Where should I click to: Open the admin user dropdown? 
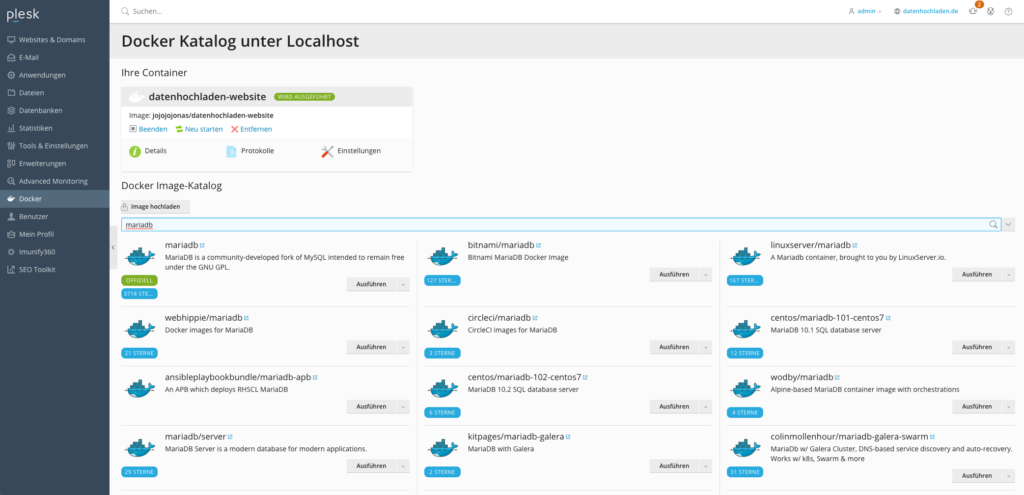865,11
